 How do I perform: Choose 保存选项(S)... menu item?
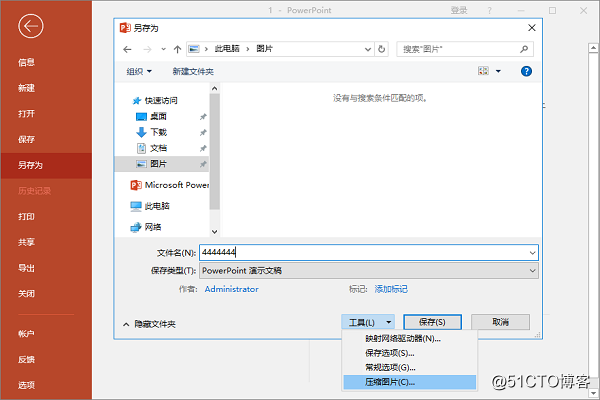click(409, 353)
